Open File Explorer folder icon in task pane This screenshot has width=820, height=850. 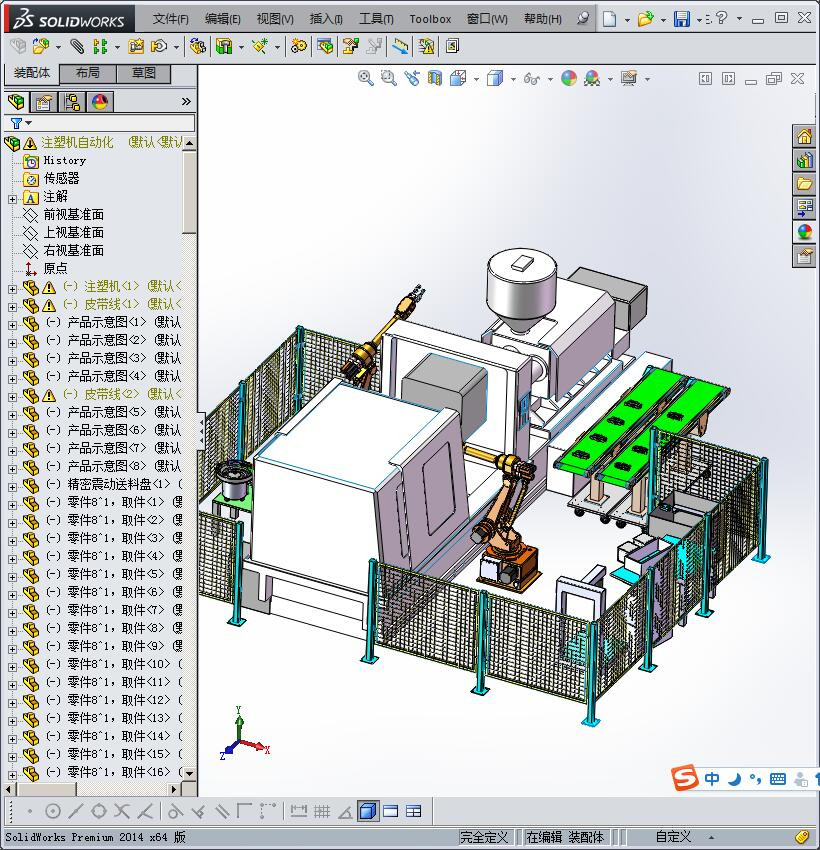[x=804, y=184]
